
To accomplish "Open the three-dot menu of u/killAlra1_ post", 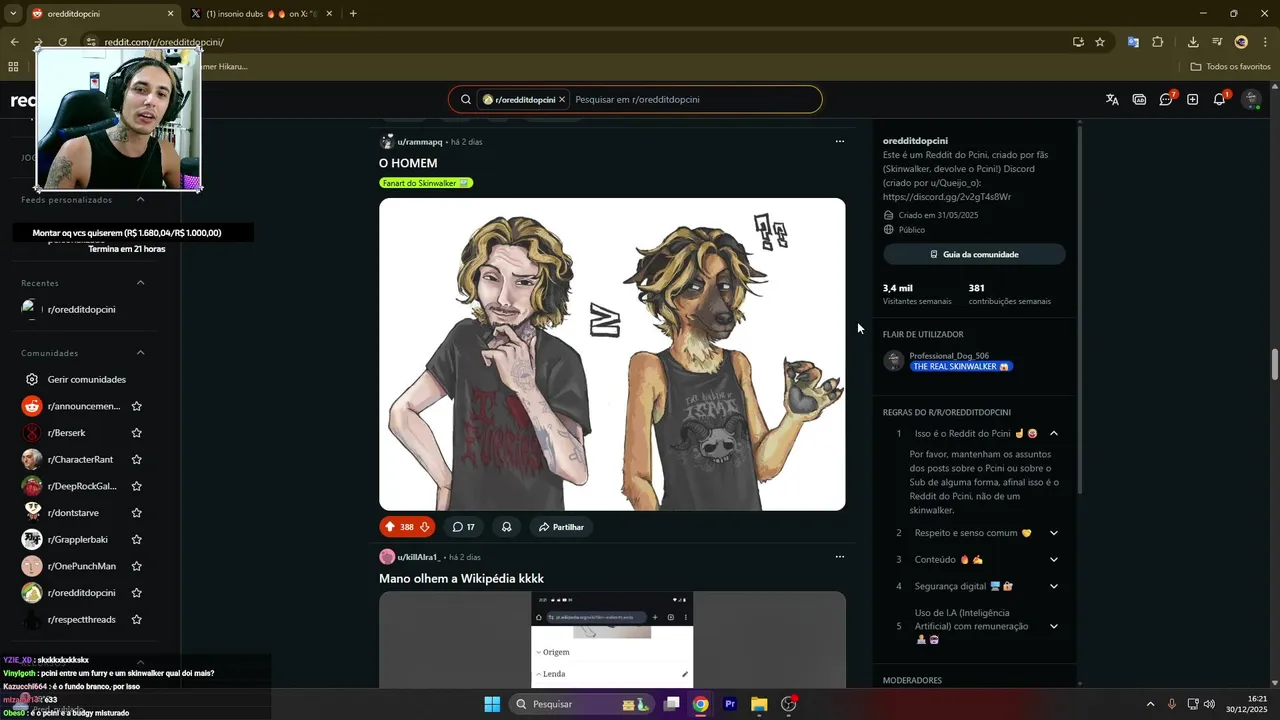I will (839, 557).
